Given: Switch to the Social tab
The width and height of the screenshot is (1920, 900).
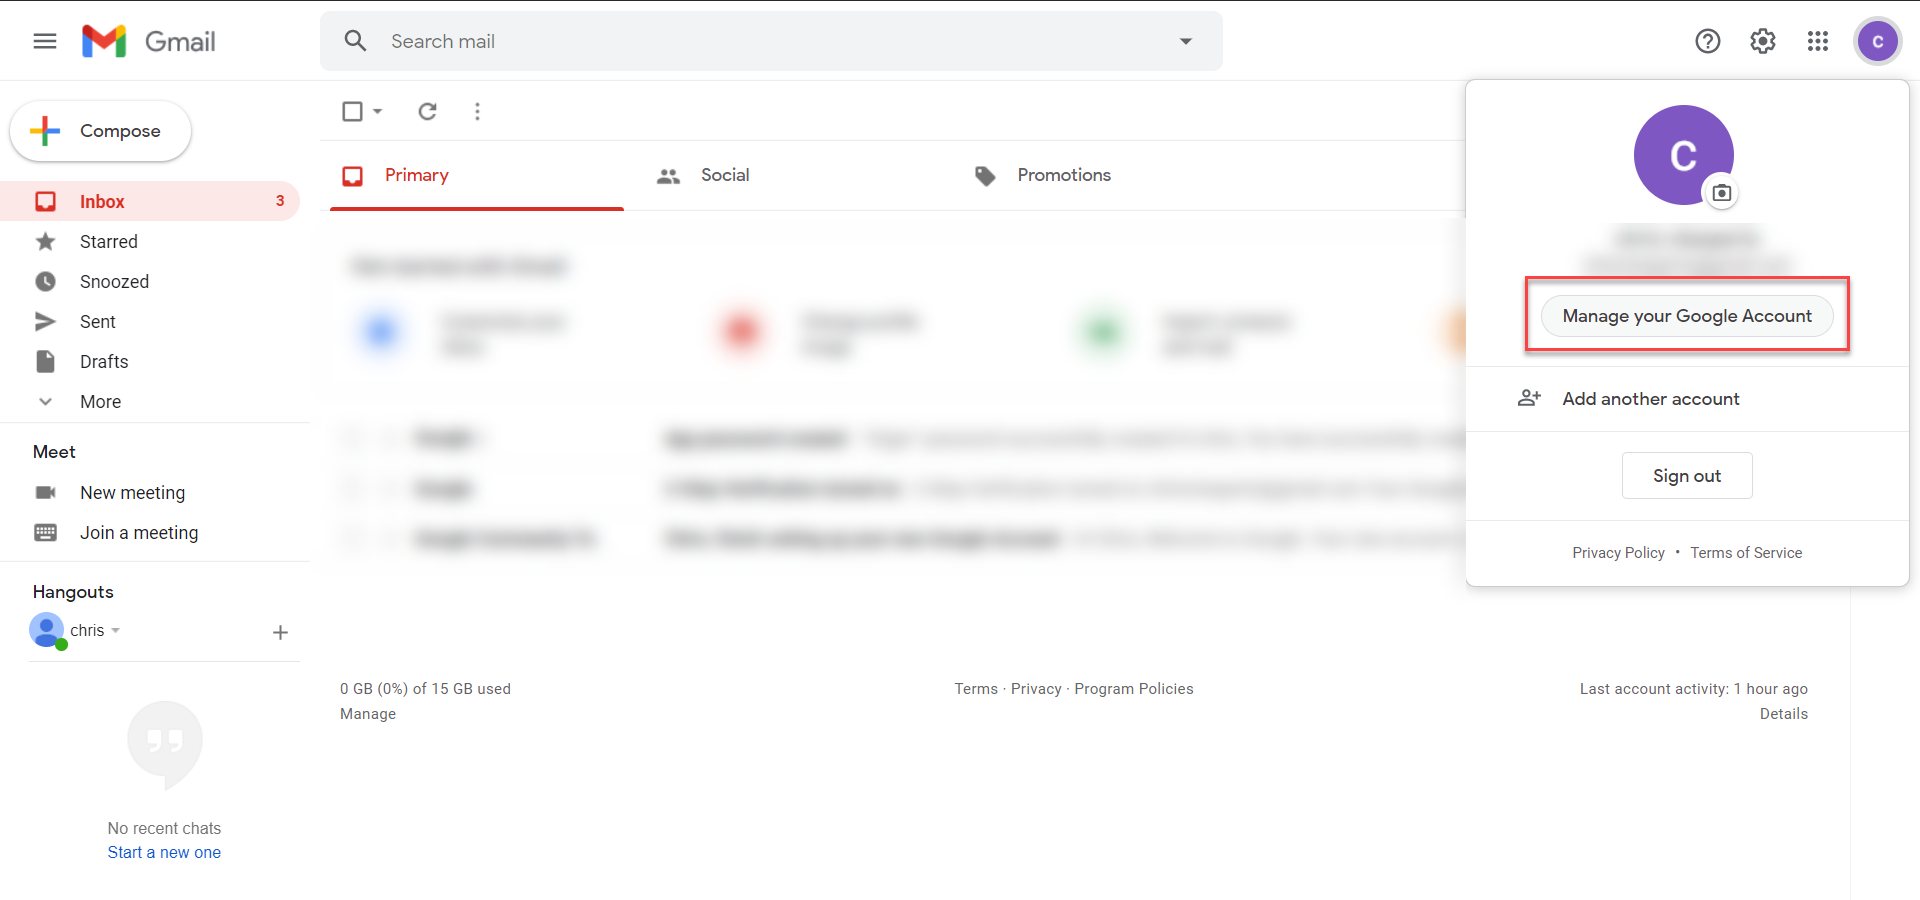Looking at the screenshot, I should coord(703,175).
